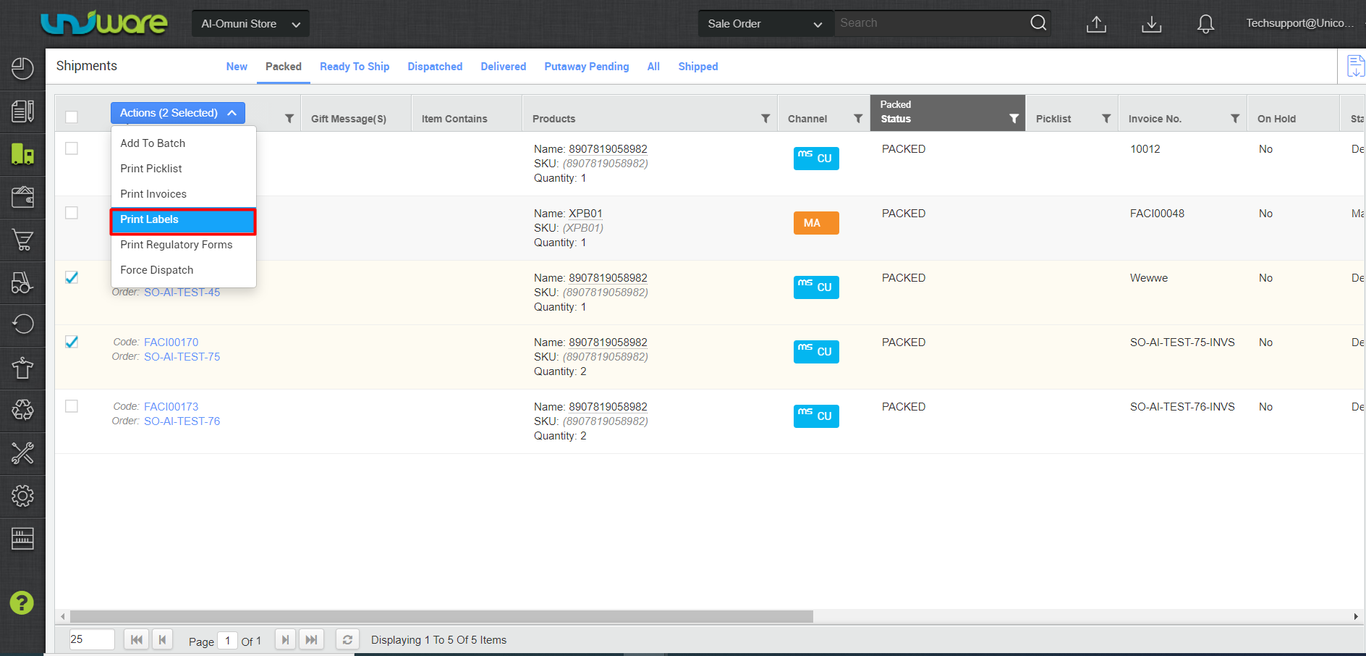Switch to the Dispatched tab

click(x=435, y=67)
